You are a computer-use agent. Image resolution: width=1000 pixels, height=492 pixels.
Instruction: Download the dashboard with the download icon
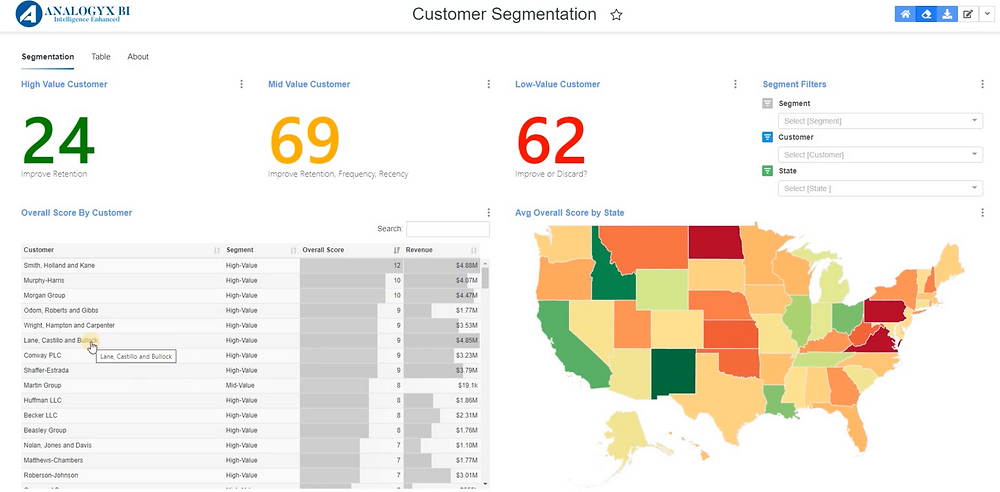click(x=947, y=14)
